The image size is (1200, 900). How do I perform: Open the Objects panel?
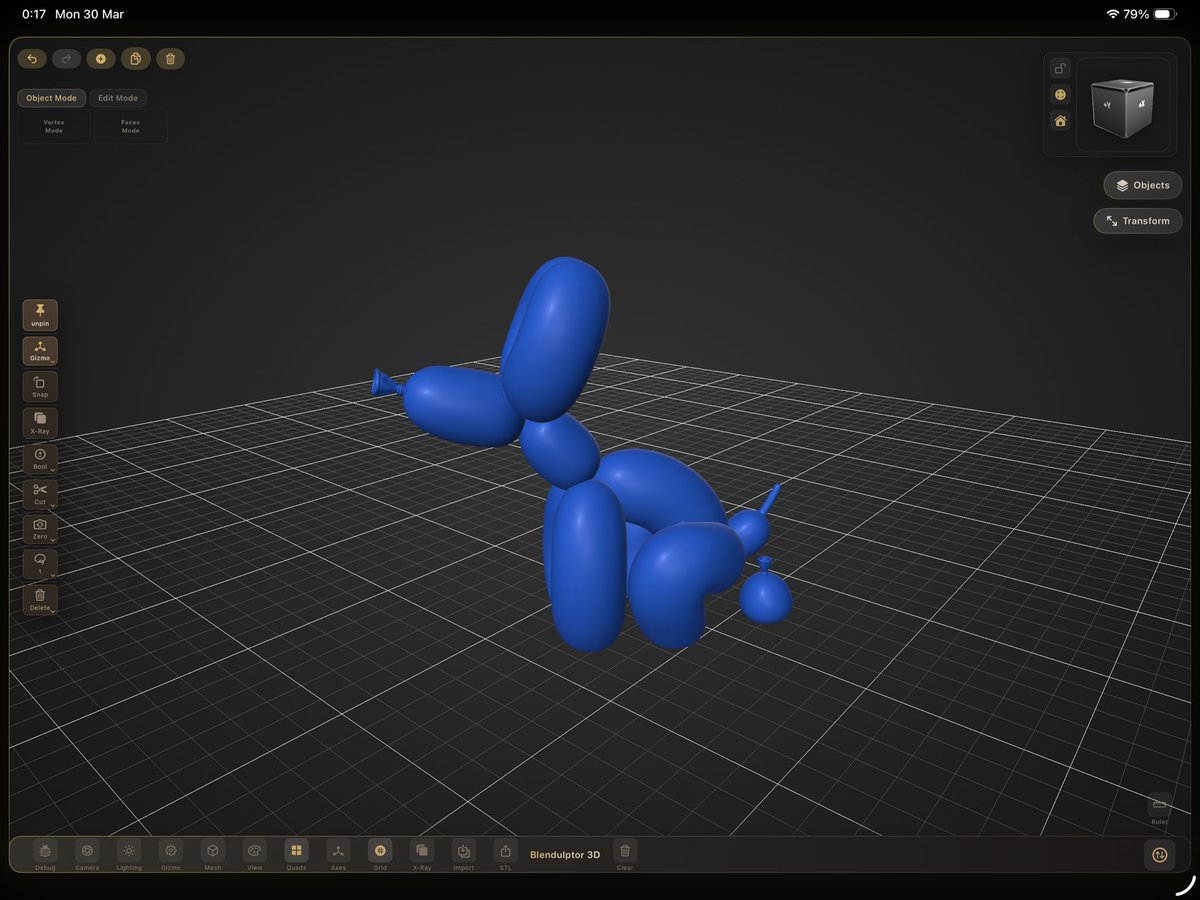point(1143,185)
